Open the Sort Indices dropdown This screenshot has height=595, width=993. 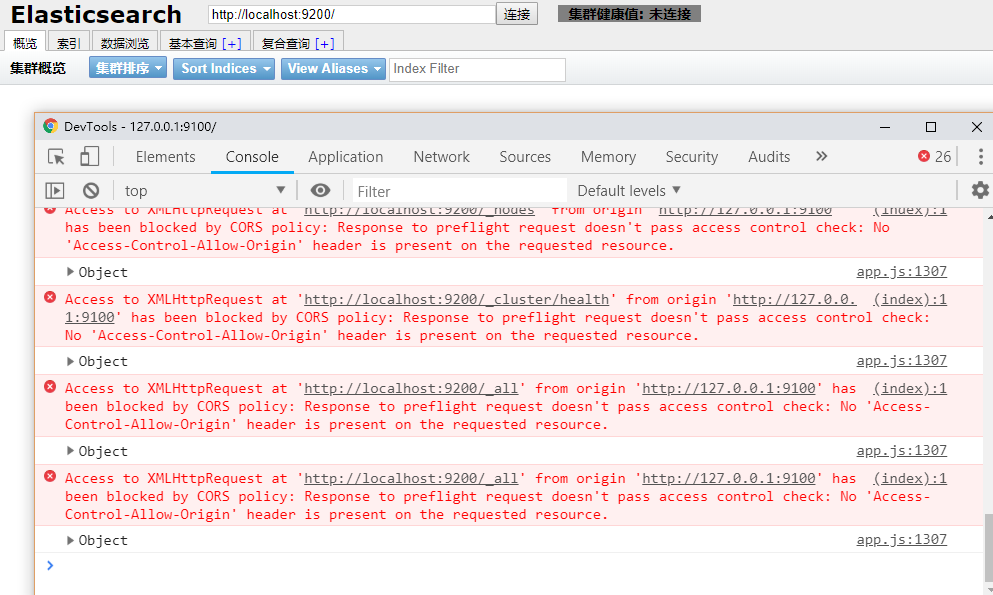coord(224,68)
